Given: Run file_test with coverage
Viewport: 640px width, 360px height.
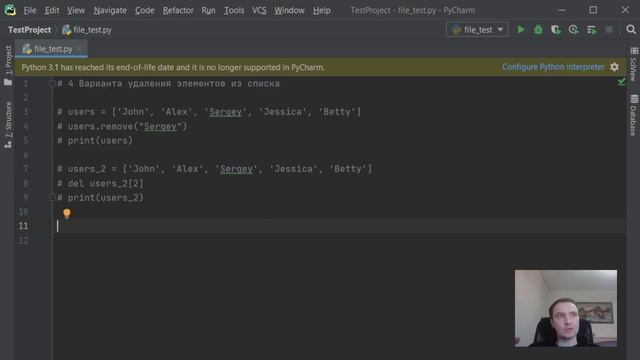Looking at the screenshot, I should tap(556, 30).
